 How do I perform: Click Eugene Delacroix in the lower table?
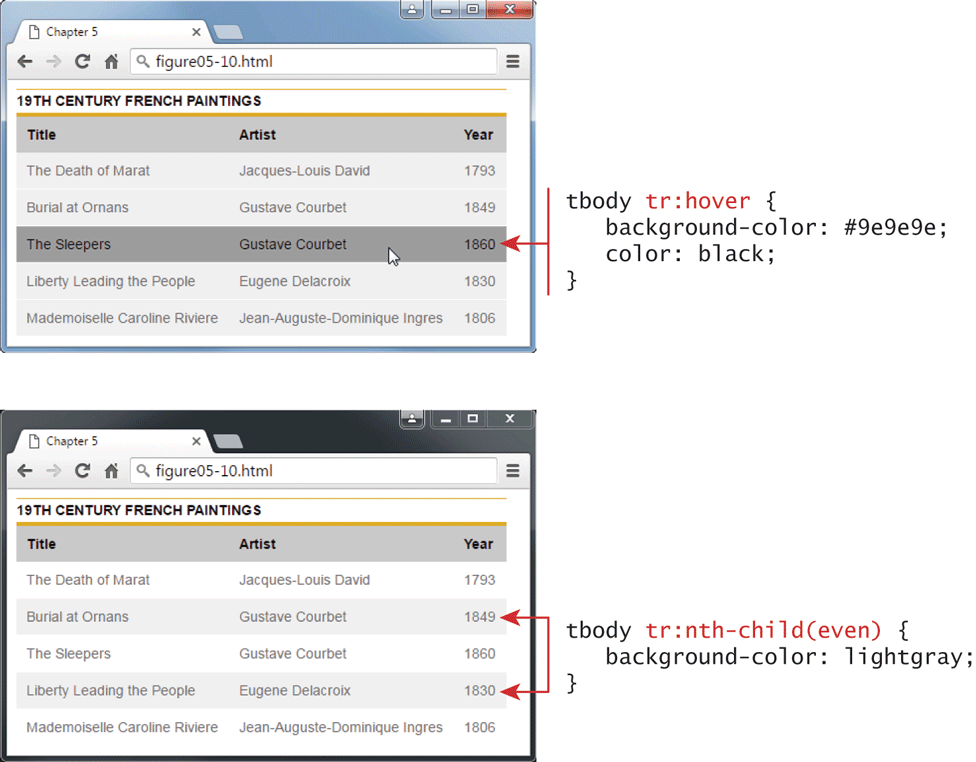[295, 691]
